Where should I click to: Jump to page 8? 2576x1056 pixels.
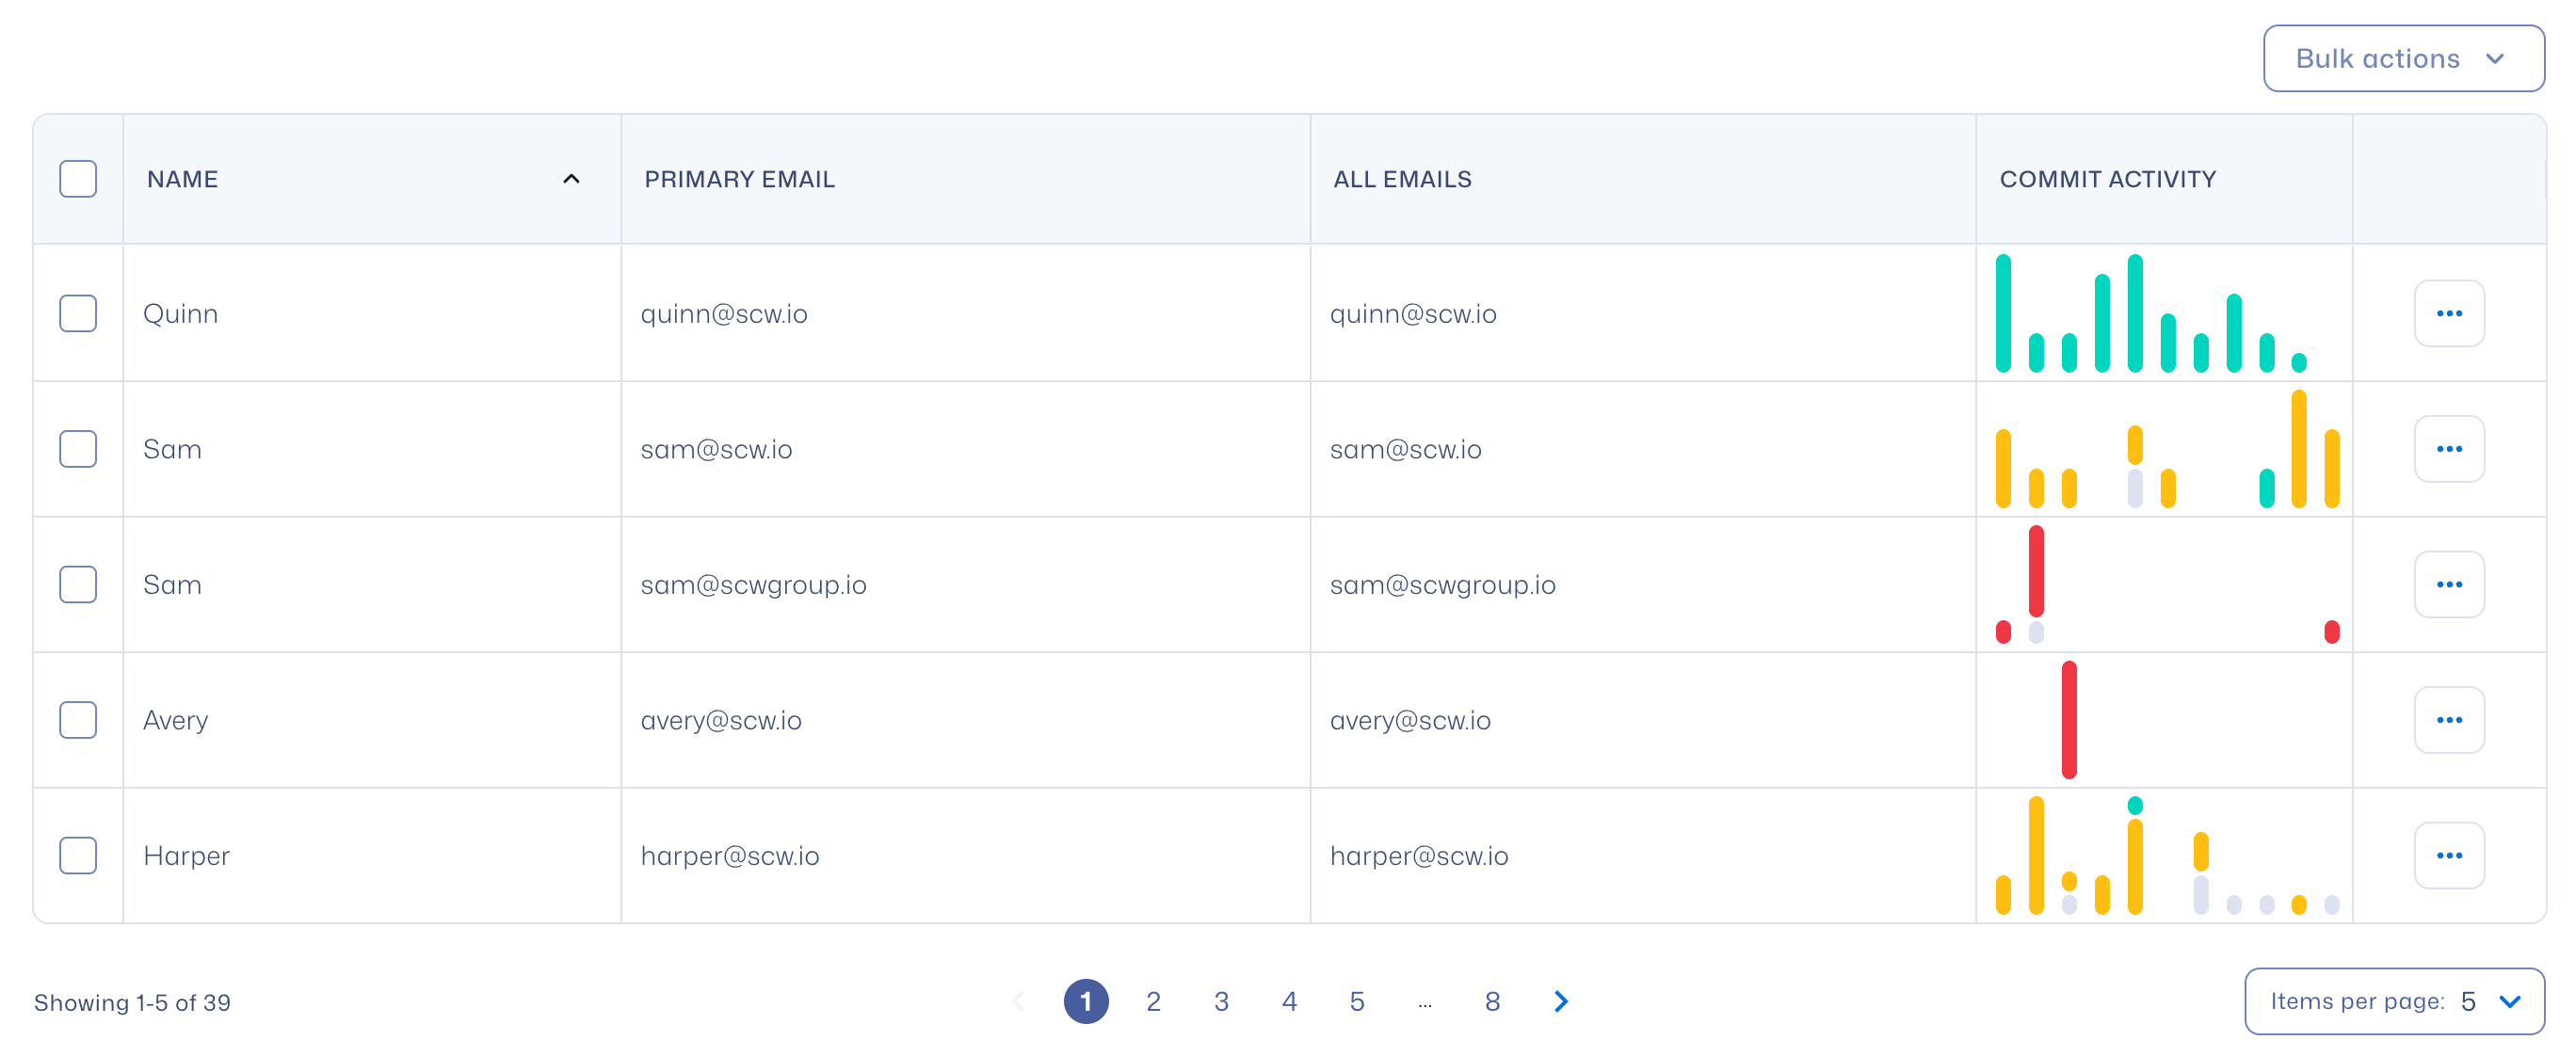[x=1492, y=1001]
